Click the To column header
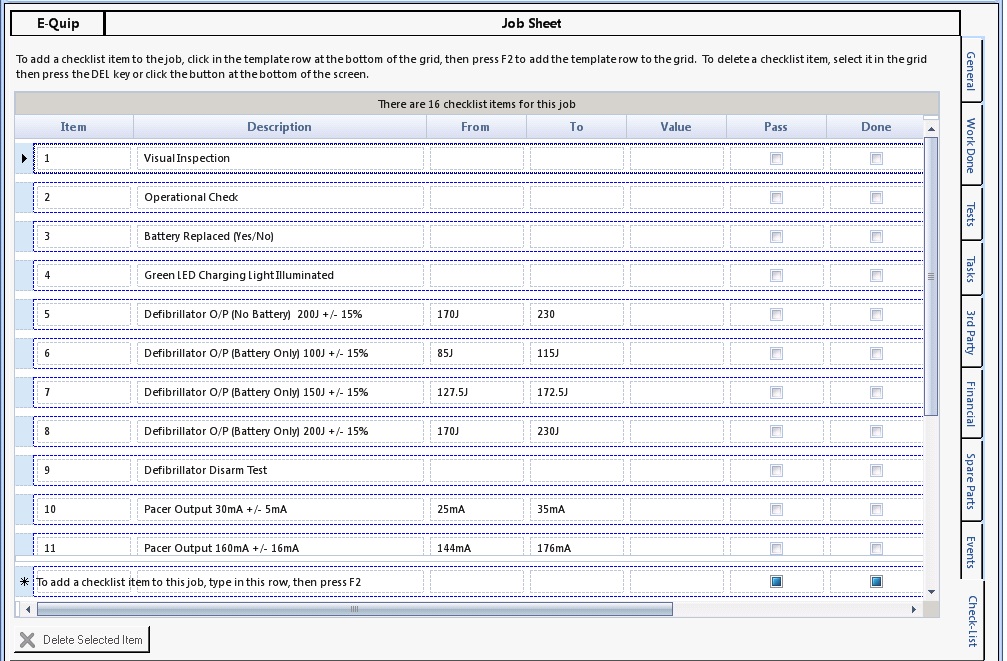This screenshot has height=661, width=1007. pos(576,127)
